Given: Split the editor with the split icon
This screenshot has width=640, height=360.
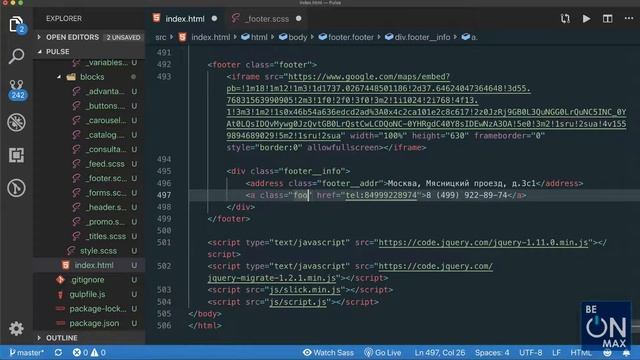Looking at the screenshot, I should [608, 18].
